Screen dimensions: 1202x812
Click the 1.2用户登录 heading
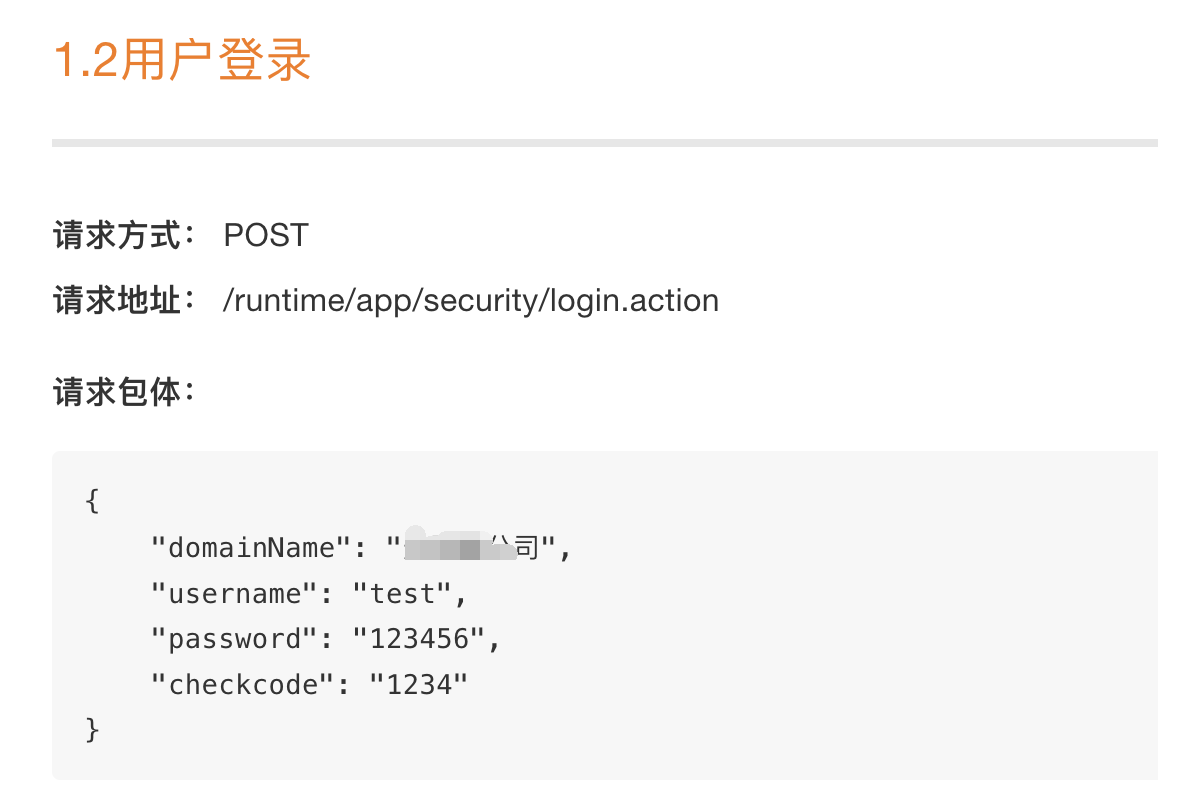click(x=182, y=60)
